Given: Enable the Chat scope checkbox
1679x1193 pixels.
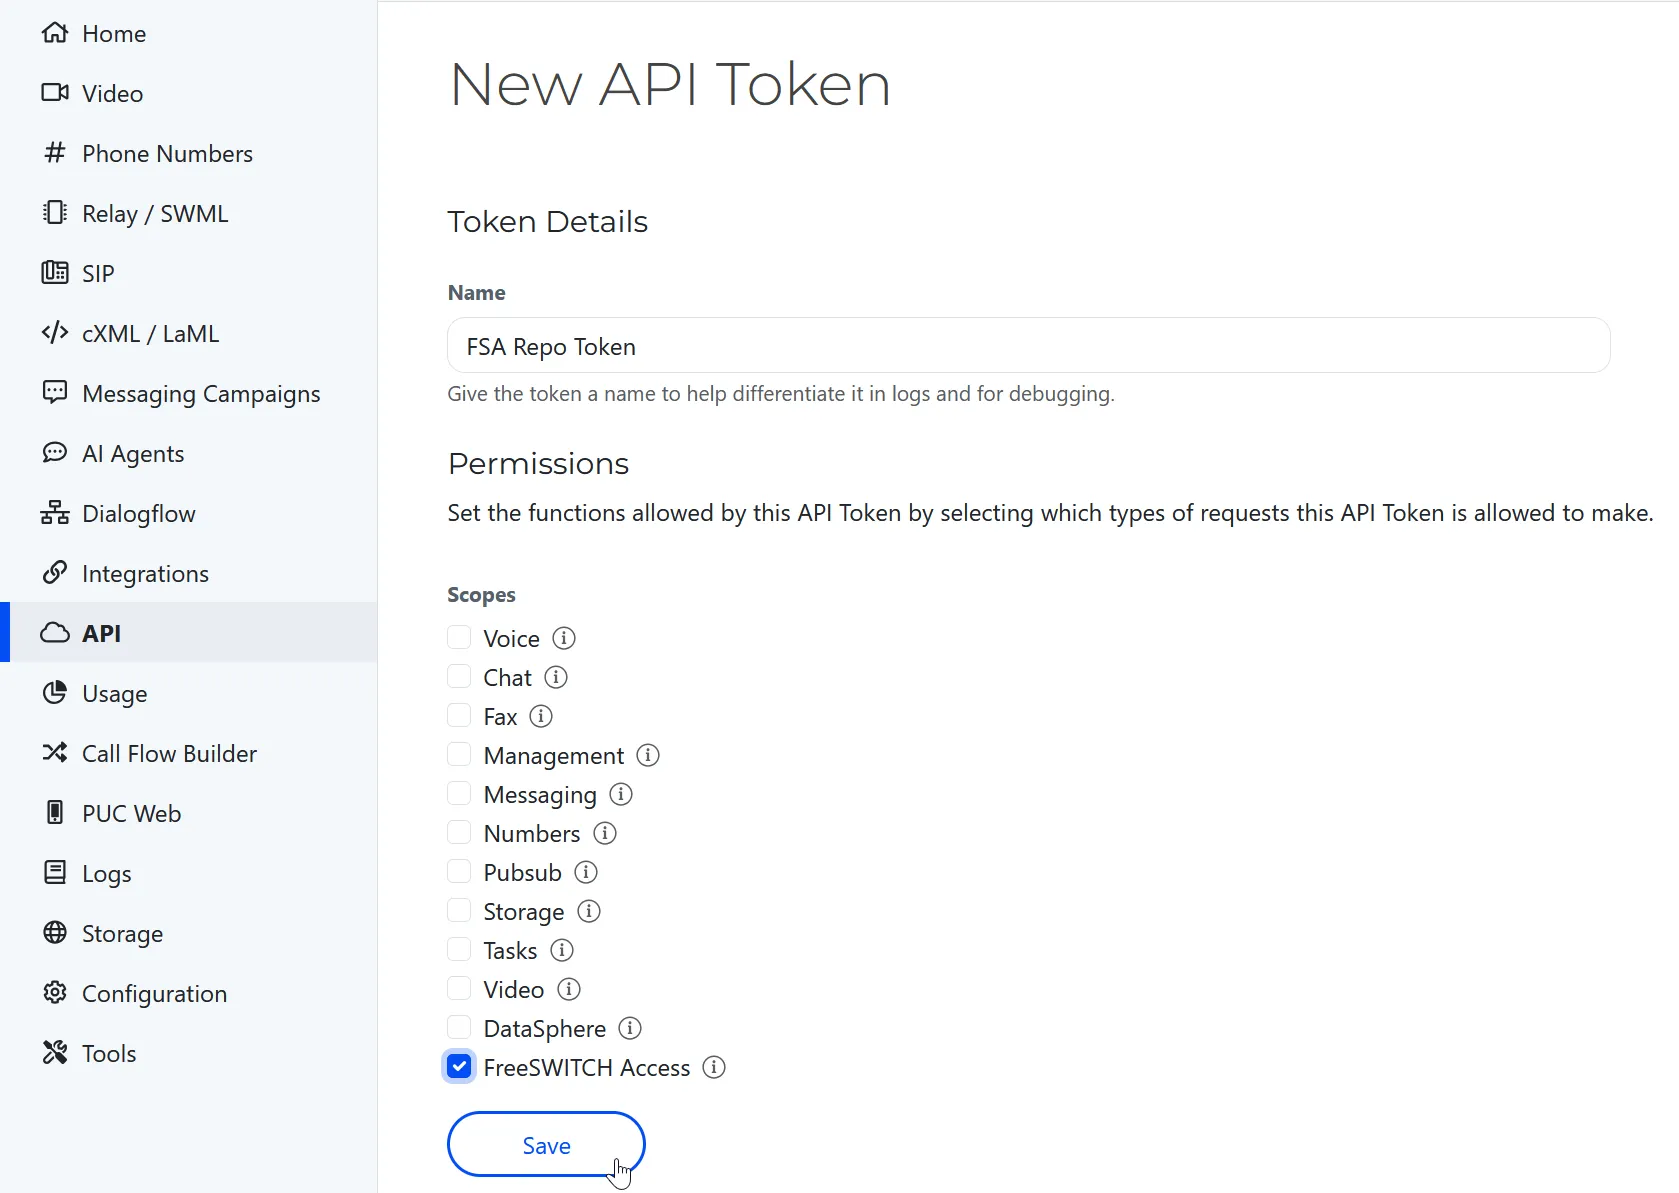Looking at the screenshot, I should 459,676.
